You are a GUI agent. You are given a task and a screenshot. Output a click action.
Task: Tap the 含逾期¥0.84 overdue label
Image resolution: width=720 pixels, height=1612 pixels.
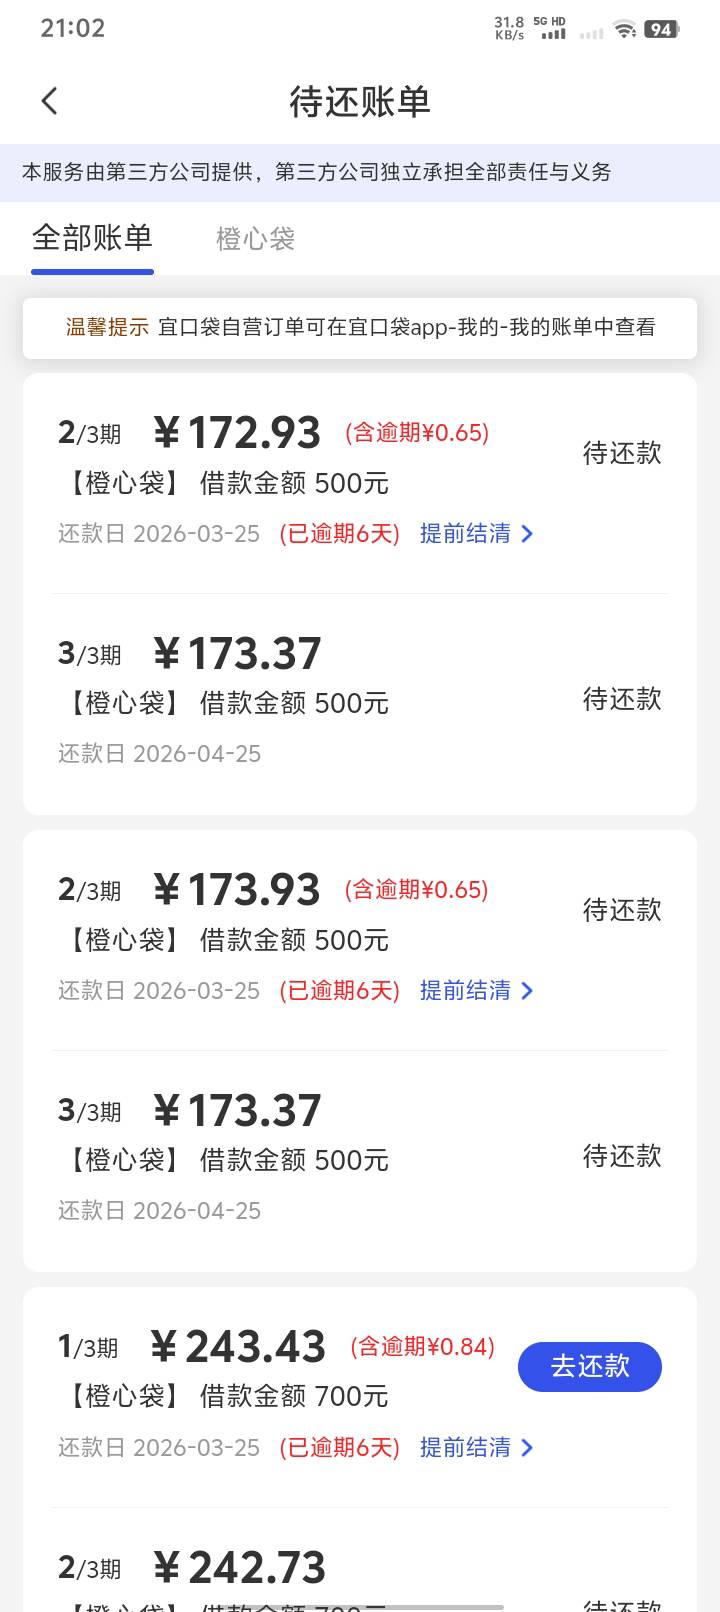(x=422, y=1347)
